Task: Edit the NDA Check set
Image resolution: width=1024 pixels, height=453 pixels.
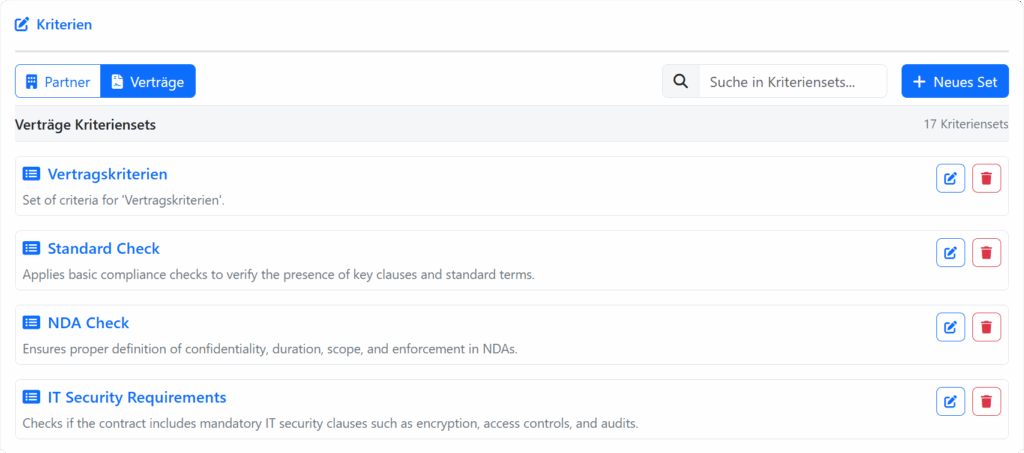Action: click(950, 327)
